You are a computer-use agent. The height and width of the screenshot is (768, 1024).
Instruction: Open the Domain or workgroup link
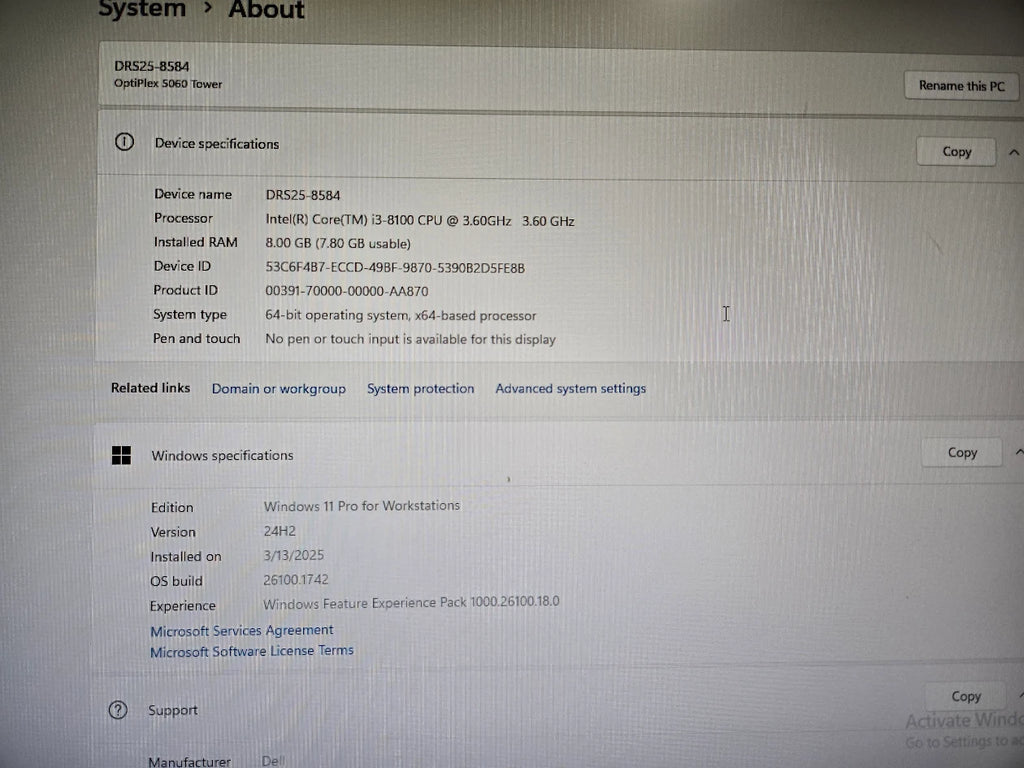pyautogui.click(x=278, y=389)
